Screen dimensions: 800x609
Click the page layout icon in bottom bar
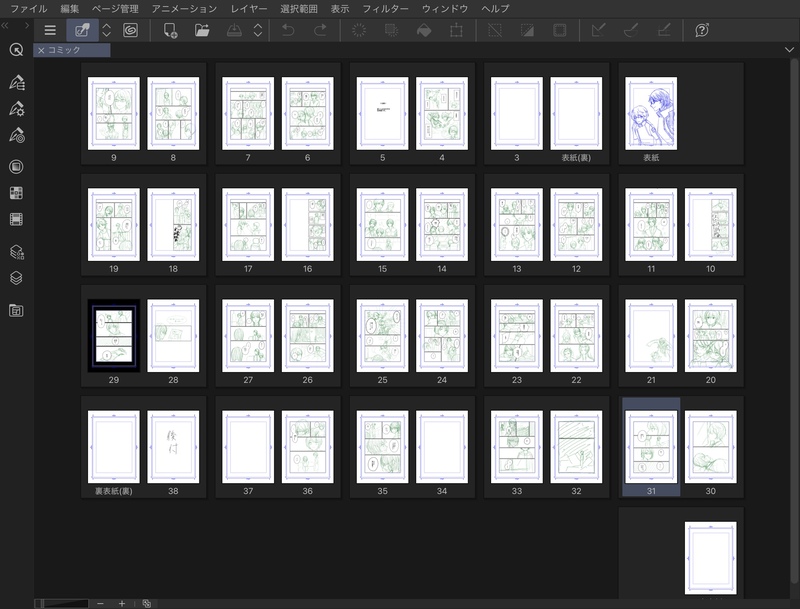[147, 603]
